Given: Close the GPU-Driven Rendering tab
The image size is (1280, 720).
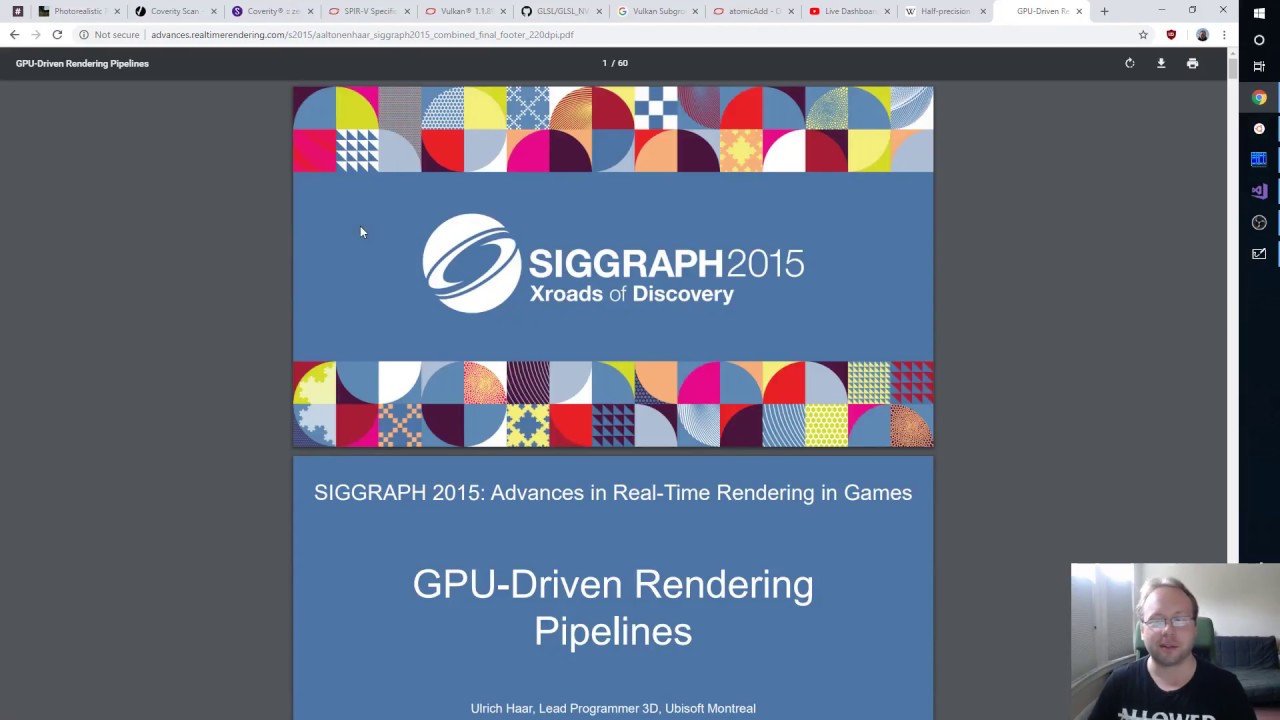Looking at the screenshot, I should 1079,11.
